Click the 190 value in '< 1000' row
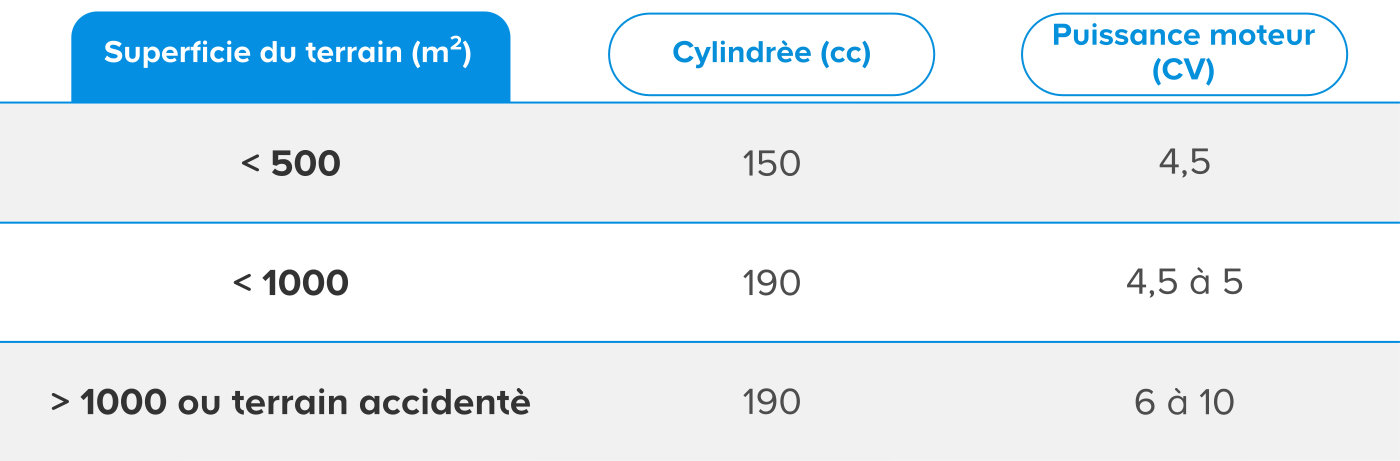The width and height of the screenshot is (1400, 461). [x=772, y=283]
